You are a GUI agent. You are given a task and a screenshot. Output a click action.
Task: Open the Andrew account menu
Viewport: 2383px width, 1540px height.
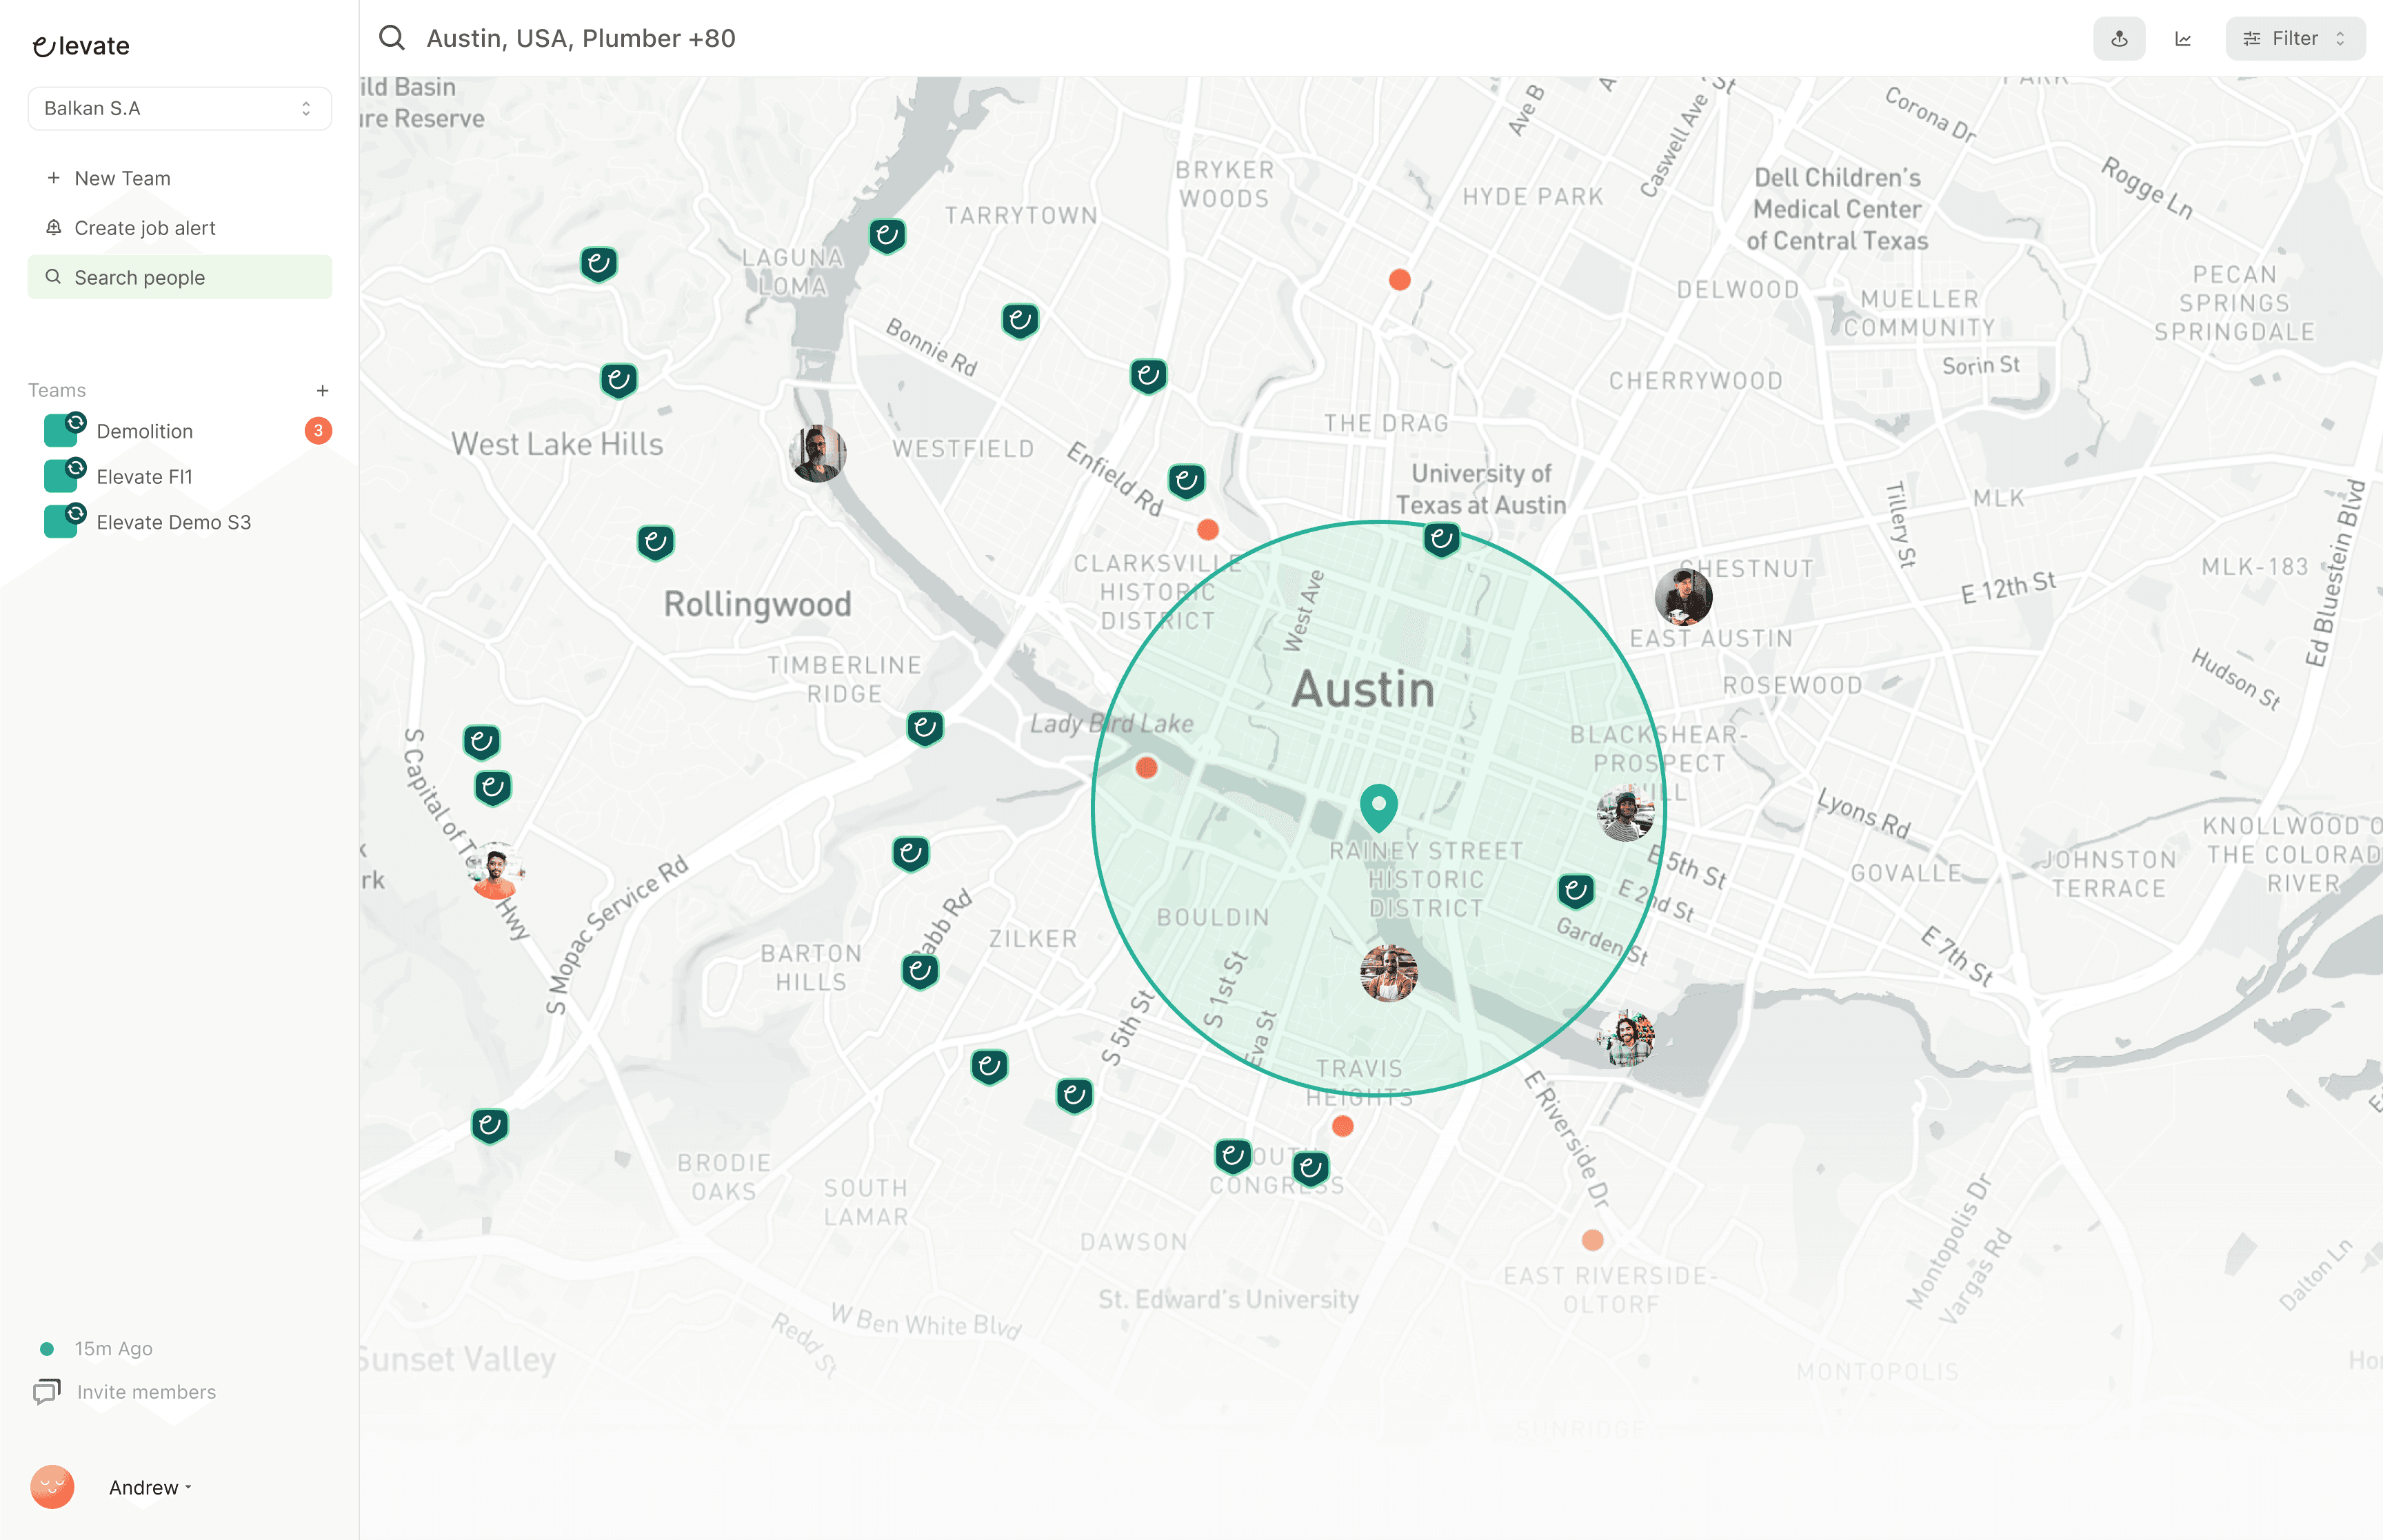[x=148, y=1487]
